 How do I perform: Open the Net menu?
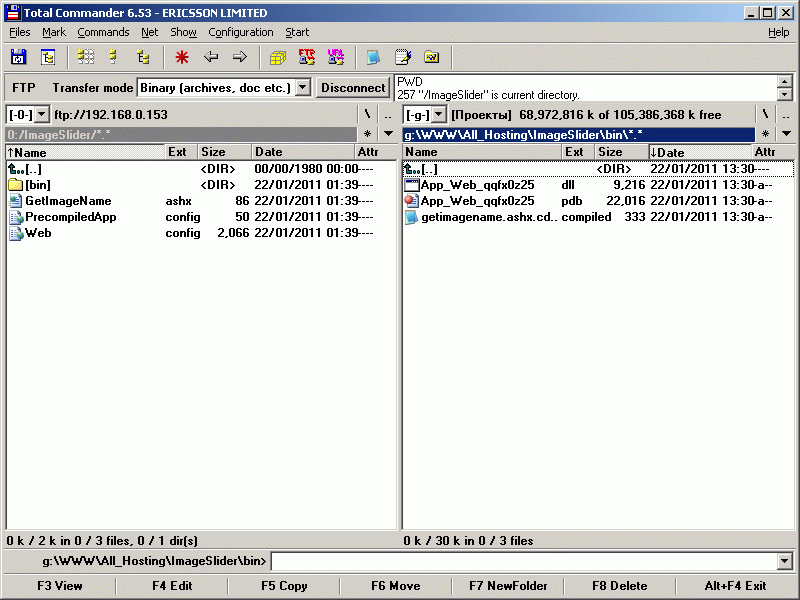click(x=149, y=32)
